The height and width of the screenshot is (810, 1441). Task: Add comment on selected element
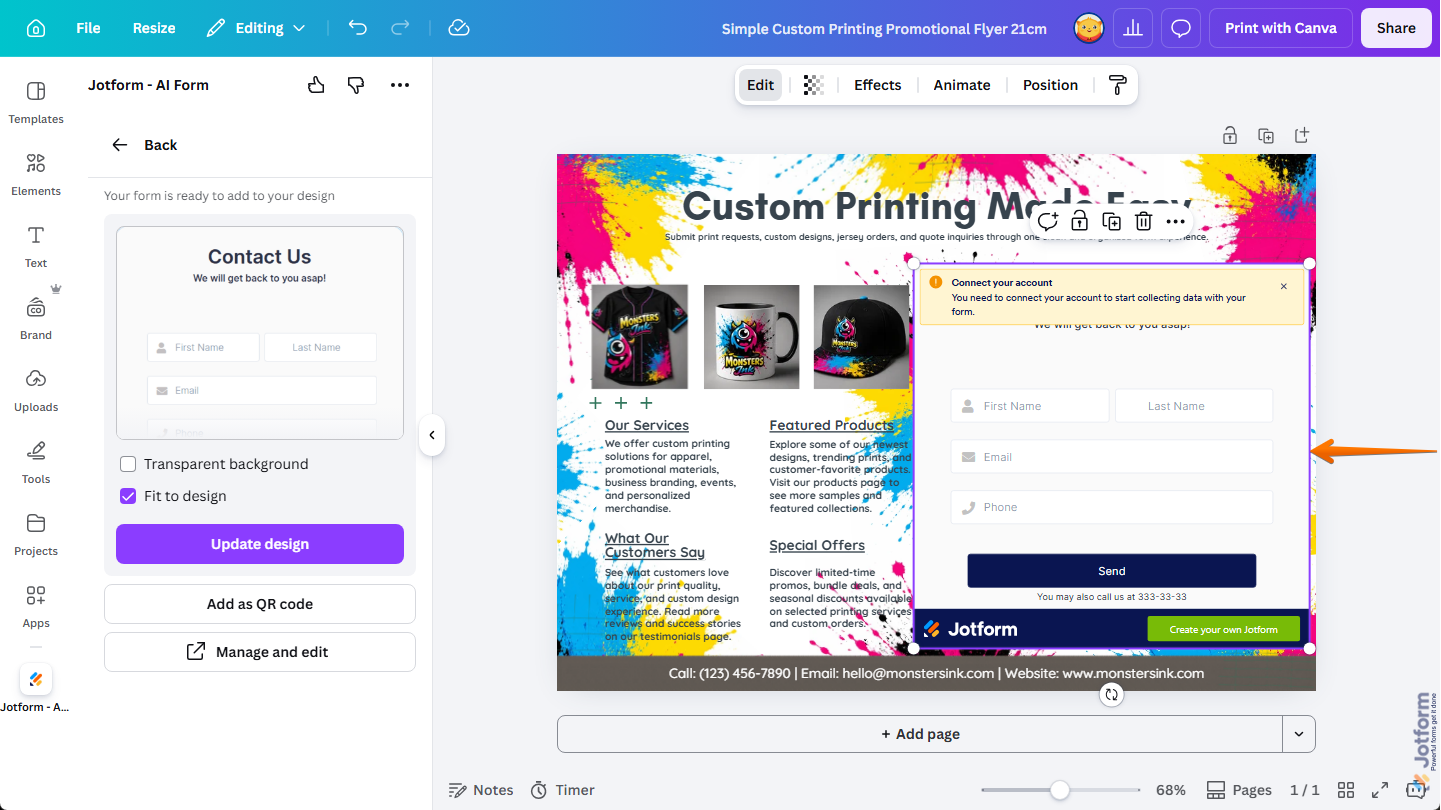click(x=1047, y=221)
